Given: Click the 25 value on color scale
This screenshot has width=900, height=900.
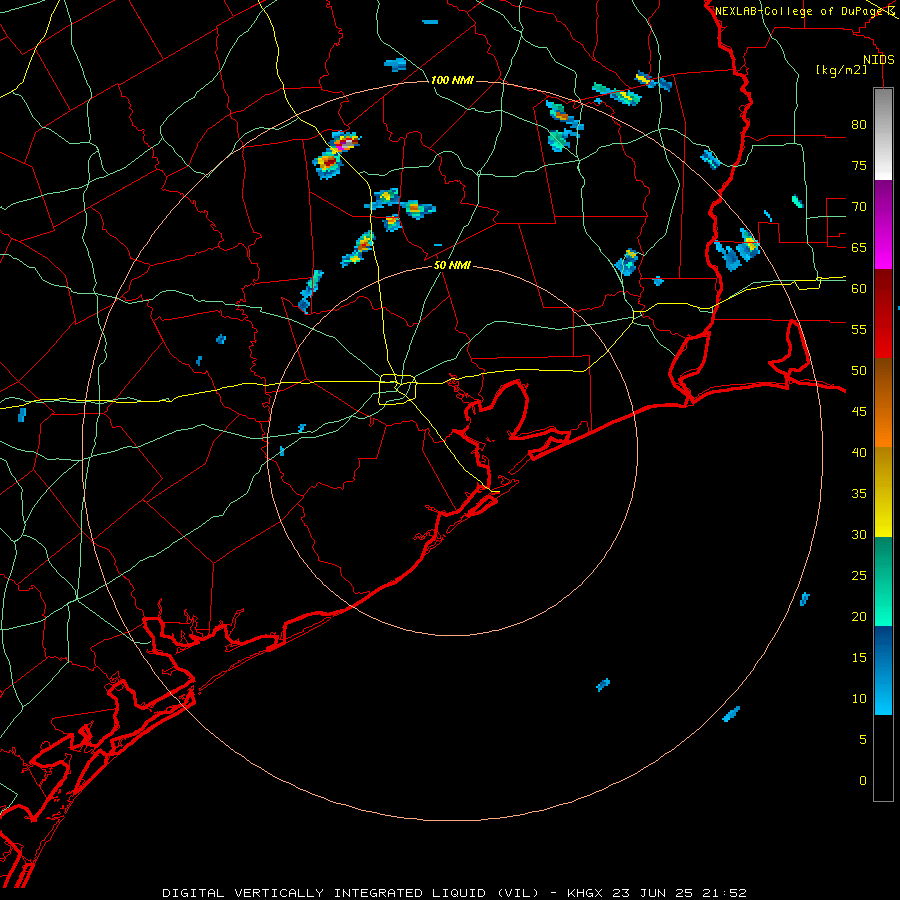Looking at the screenshot, I should (859, 576).
